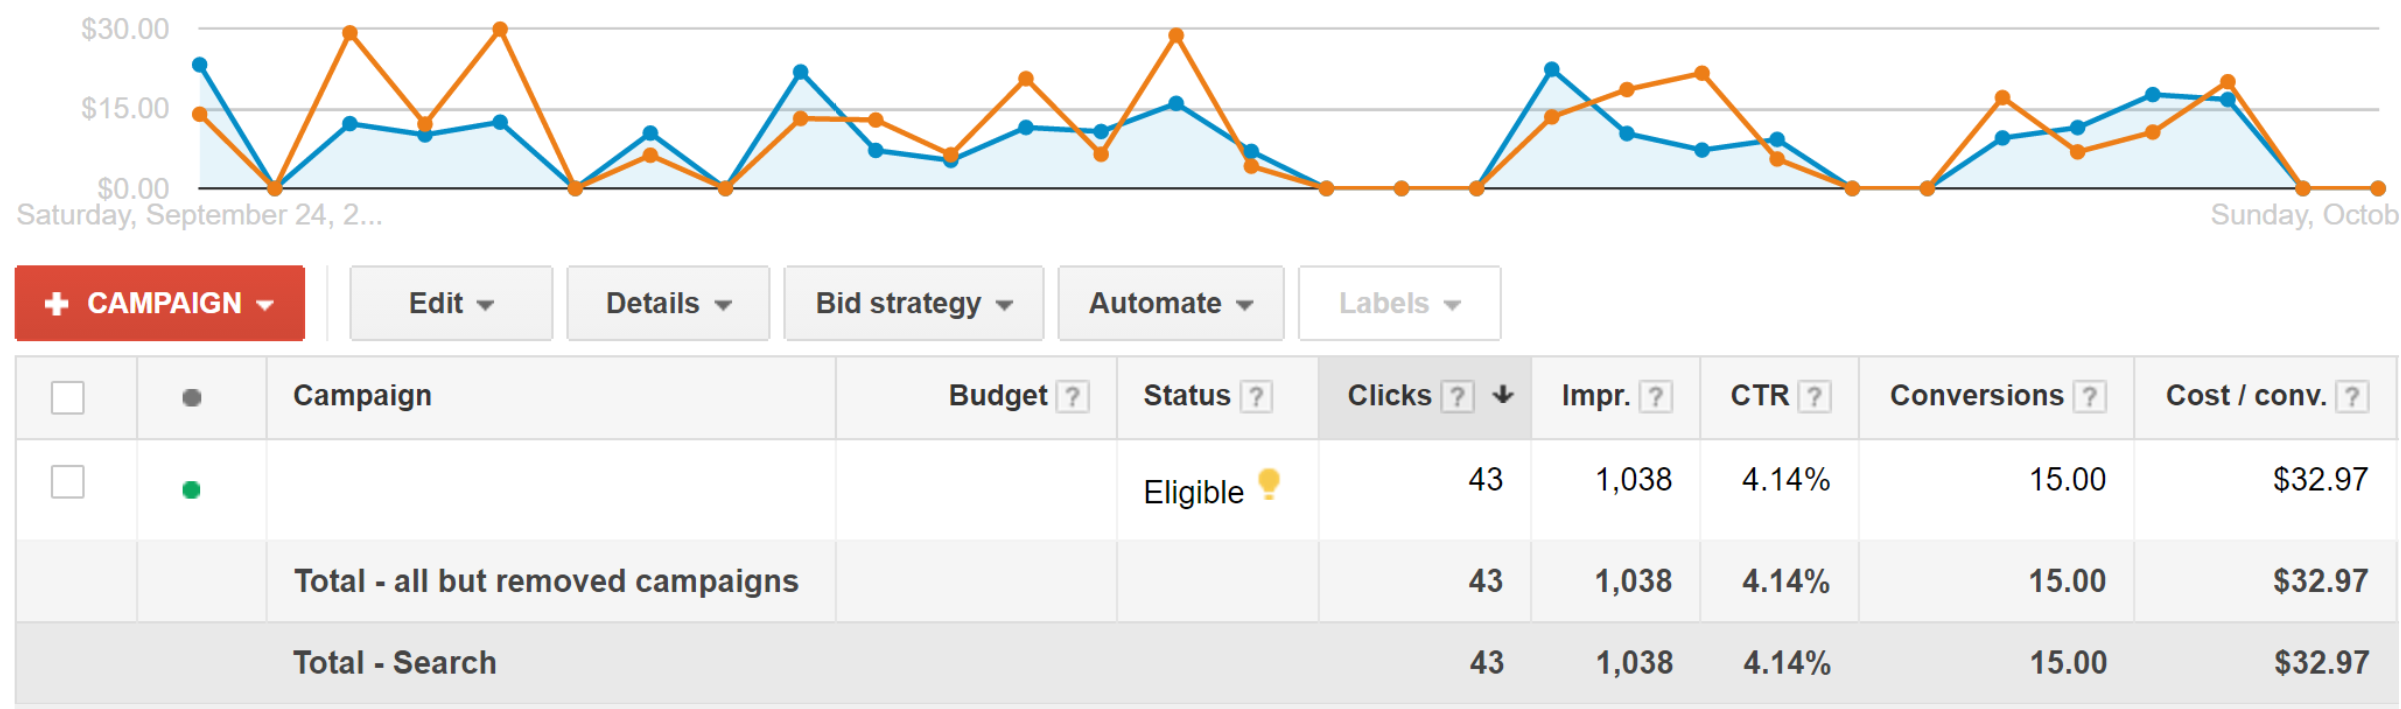Open the Automate dropdown menu
Image resolution: width=2401 pixels, height=709 pixels.
1171,303
